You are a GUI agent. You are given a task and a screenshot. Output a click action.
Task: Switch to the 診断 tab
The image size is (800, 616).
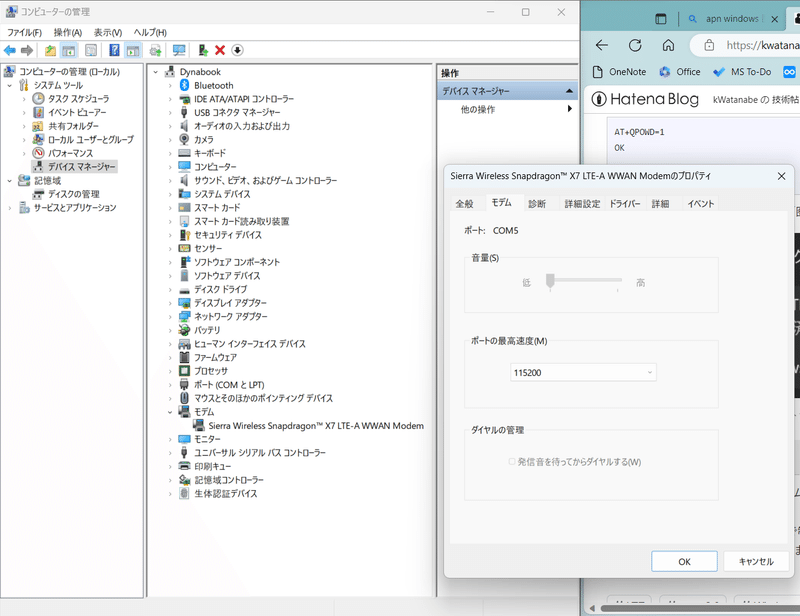[x=537, y=204]
